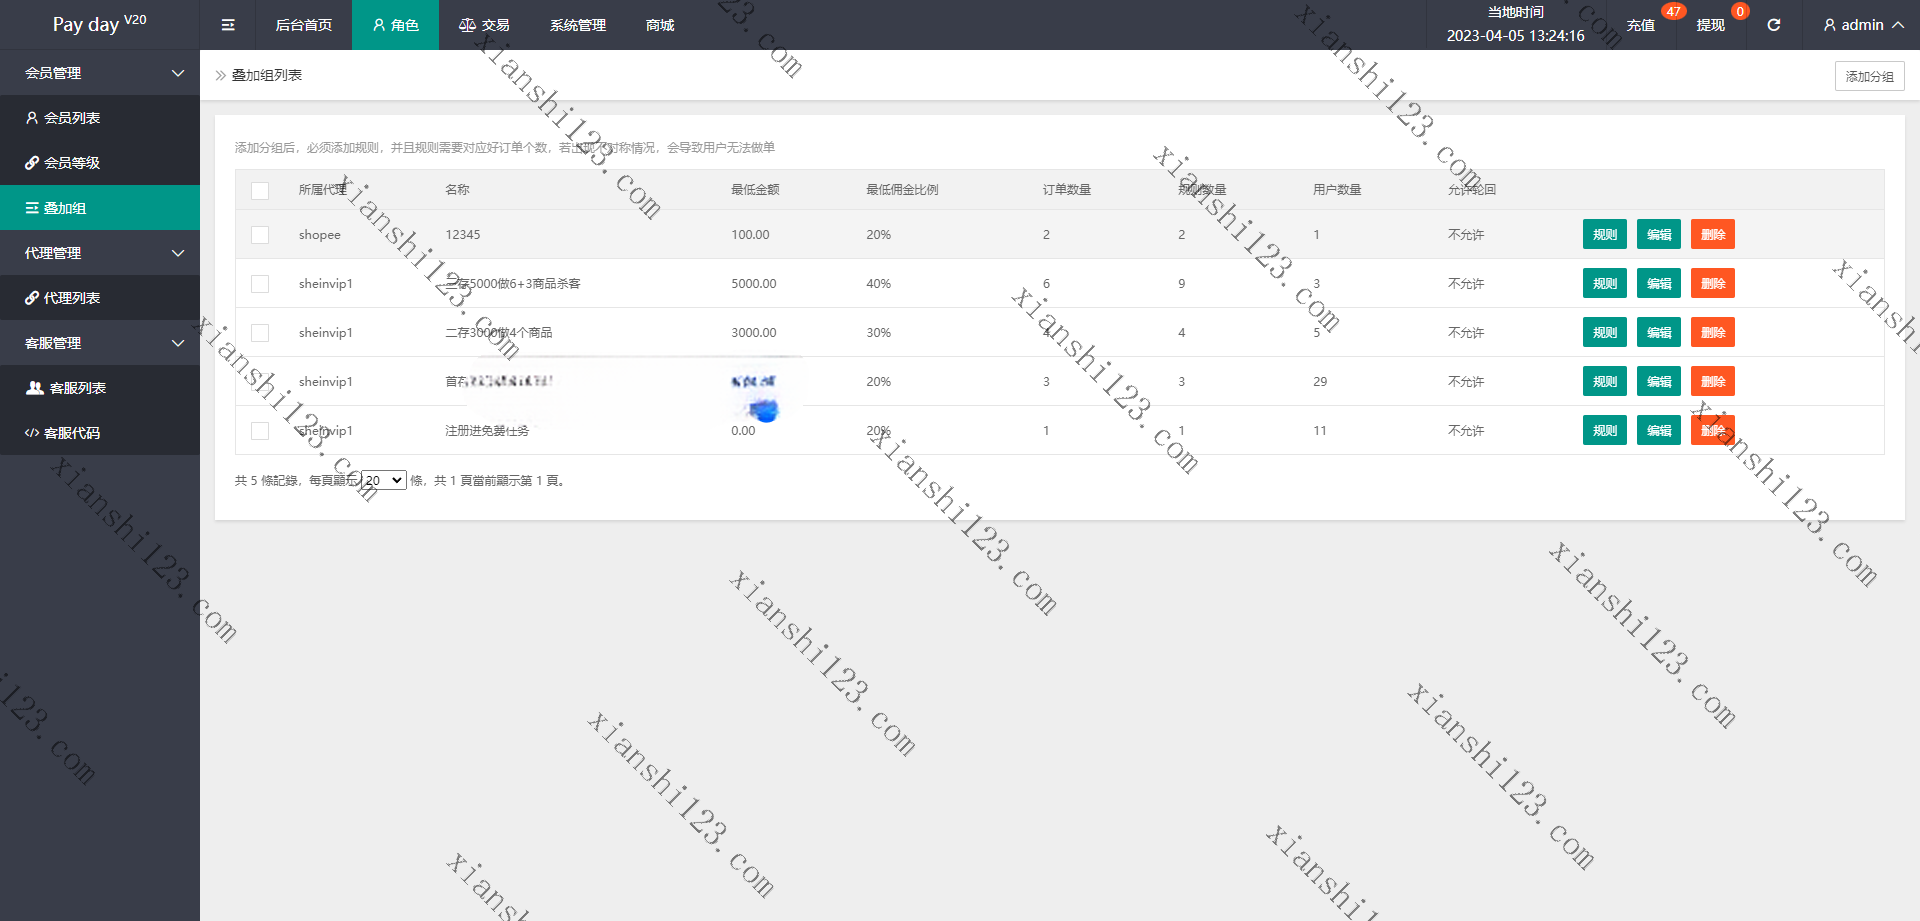
Task: Click the admin user icon
Action: click(1830, 25)
